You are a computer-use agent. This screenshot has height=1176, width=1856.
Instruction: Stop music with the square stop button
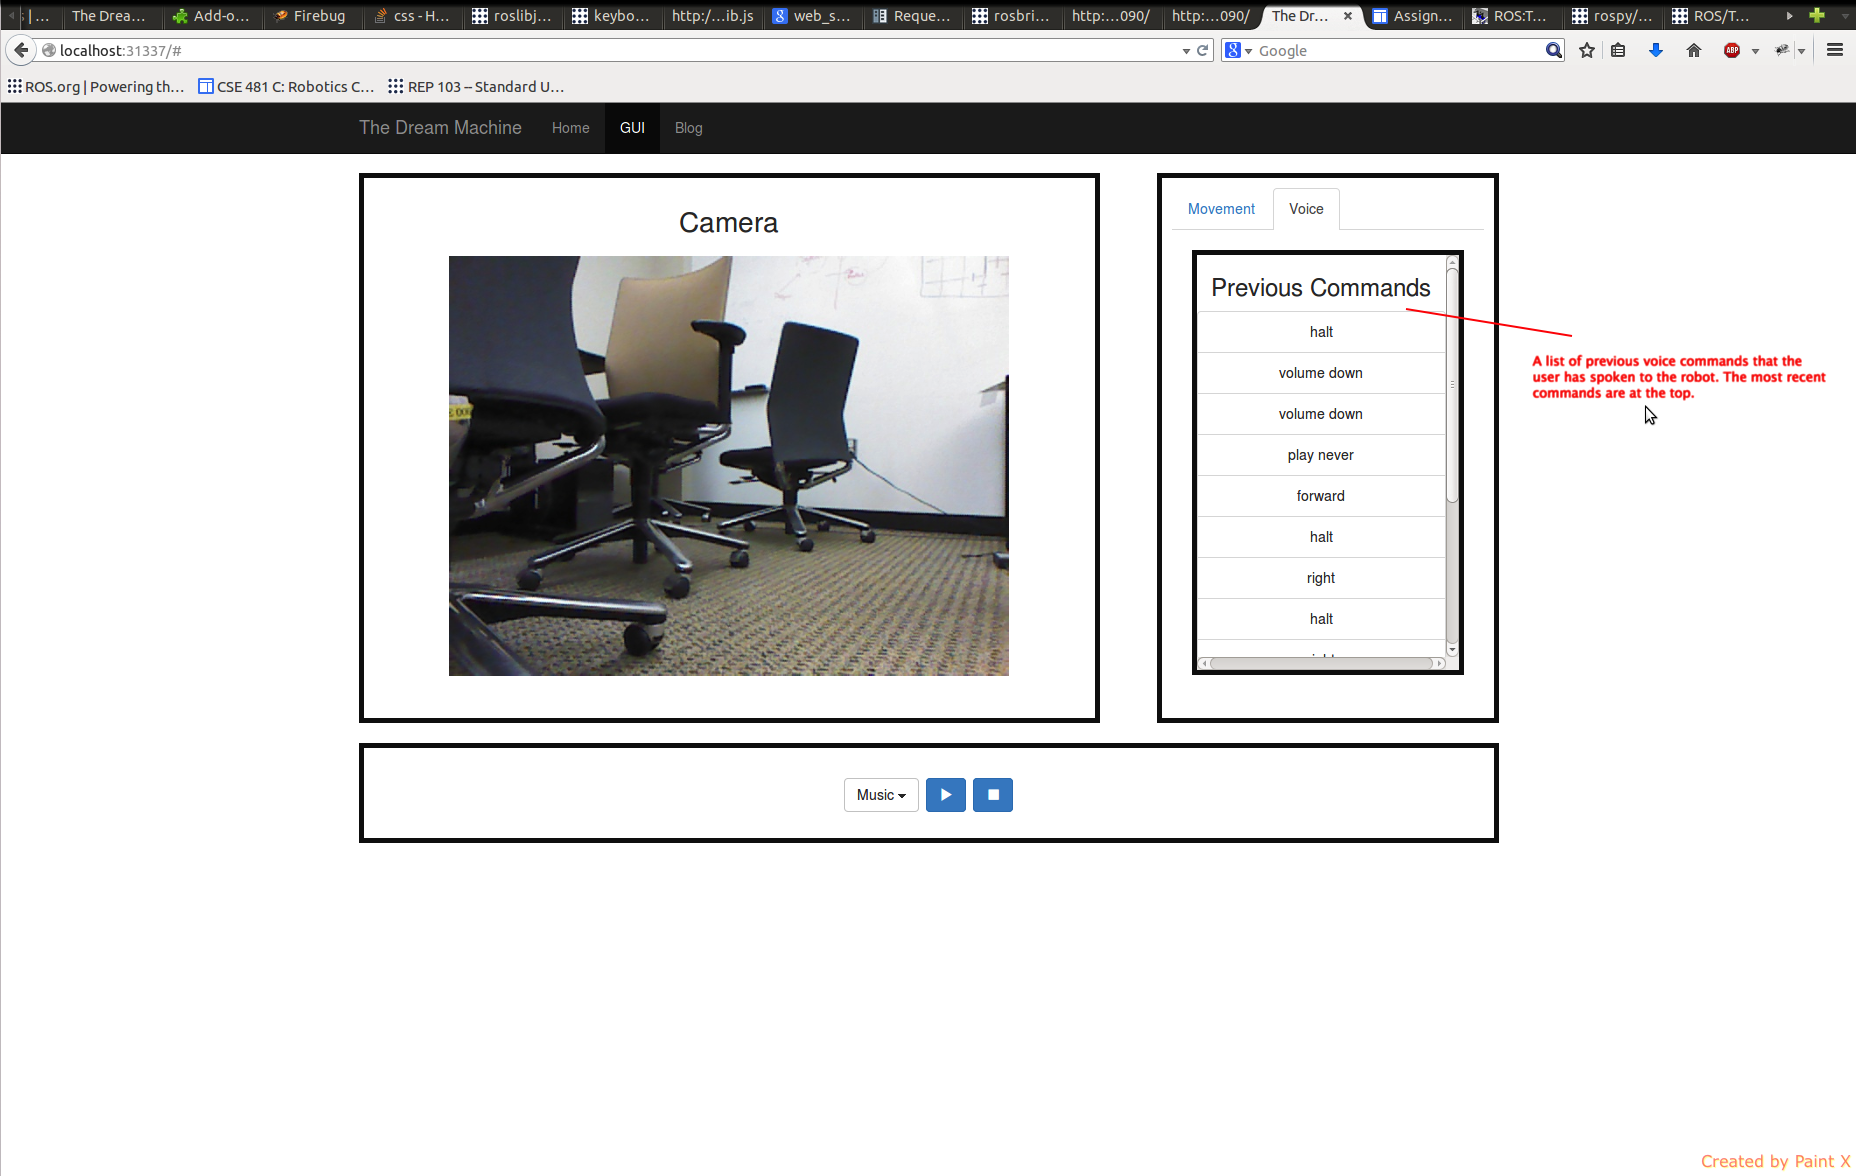coord(993,795)
